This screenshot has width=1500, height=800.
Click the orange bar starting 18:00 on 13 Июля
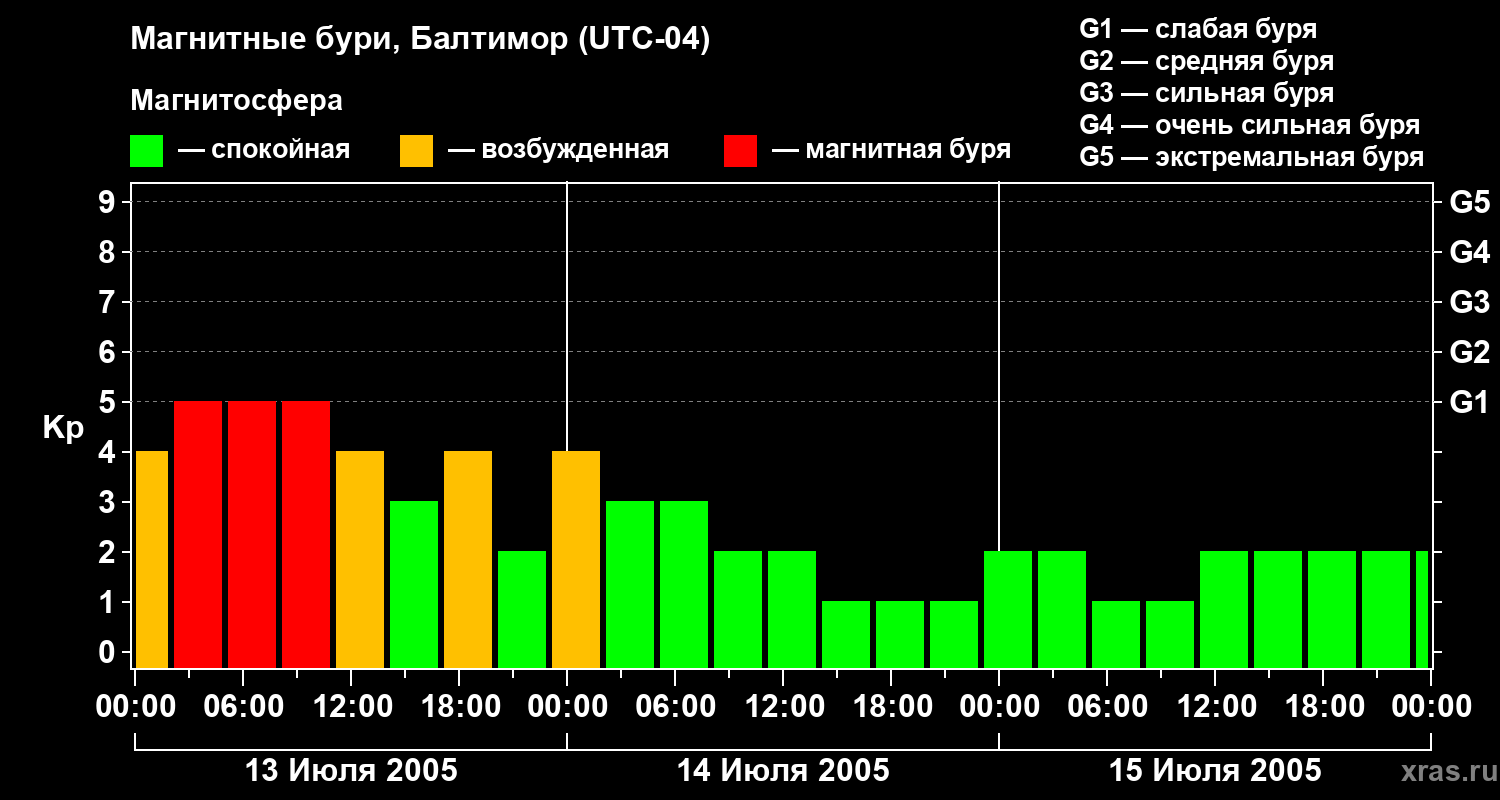point(468,559)
